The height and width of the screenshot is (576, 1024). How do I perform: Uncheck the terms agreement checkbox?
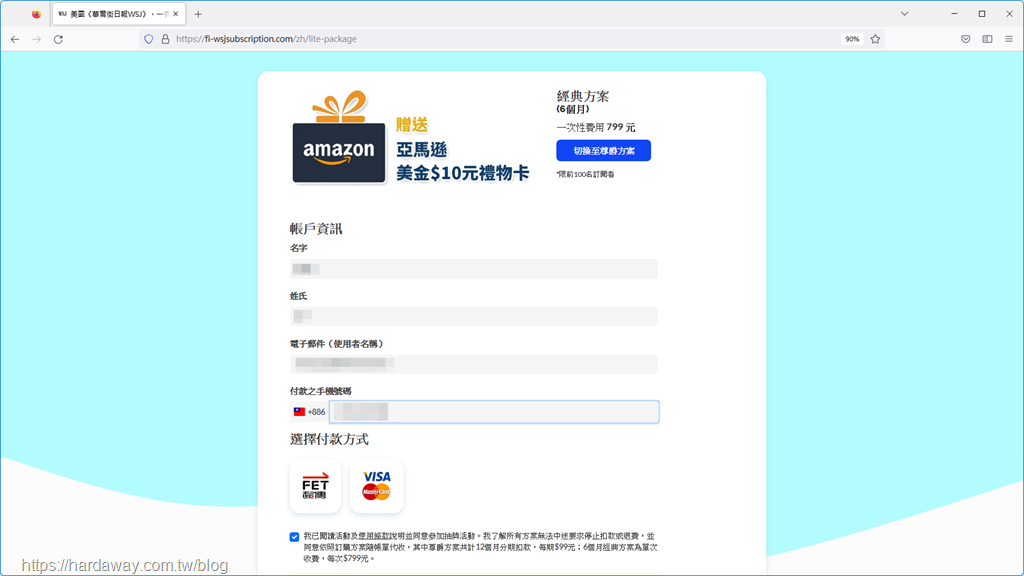click(x=295, y=537)
